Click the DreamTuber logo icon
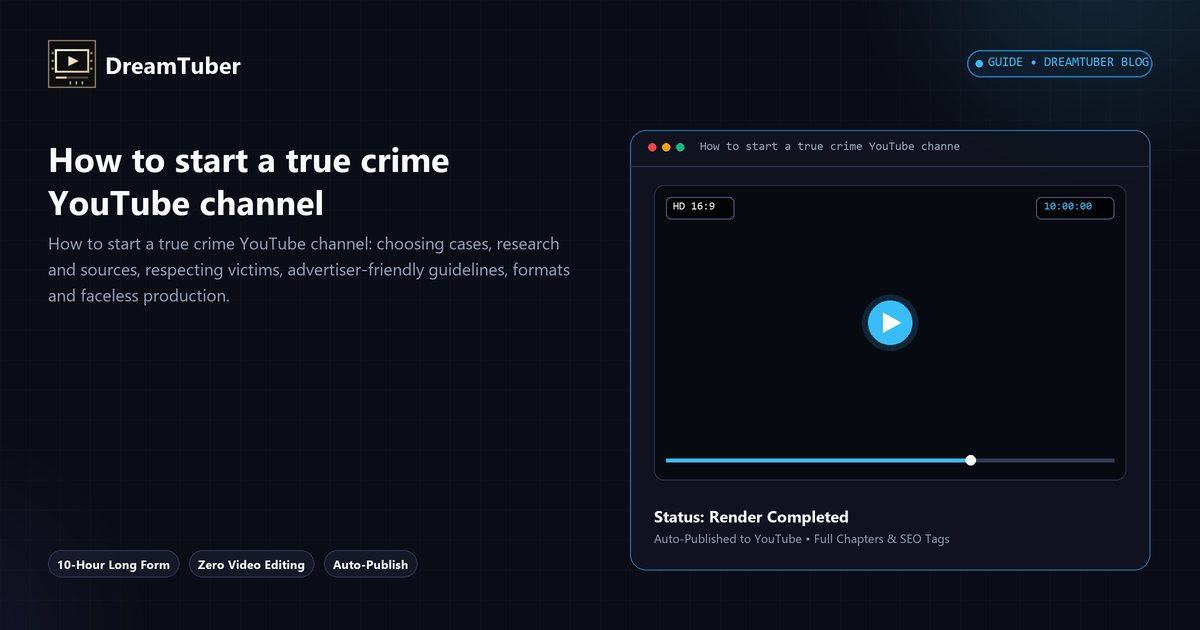 point(72,64)
